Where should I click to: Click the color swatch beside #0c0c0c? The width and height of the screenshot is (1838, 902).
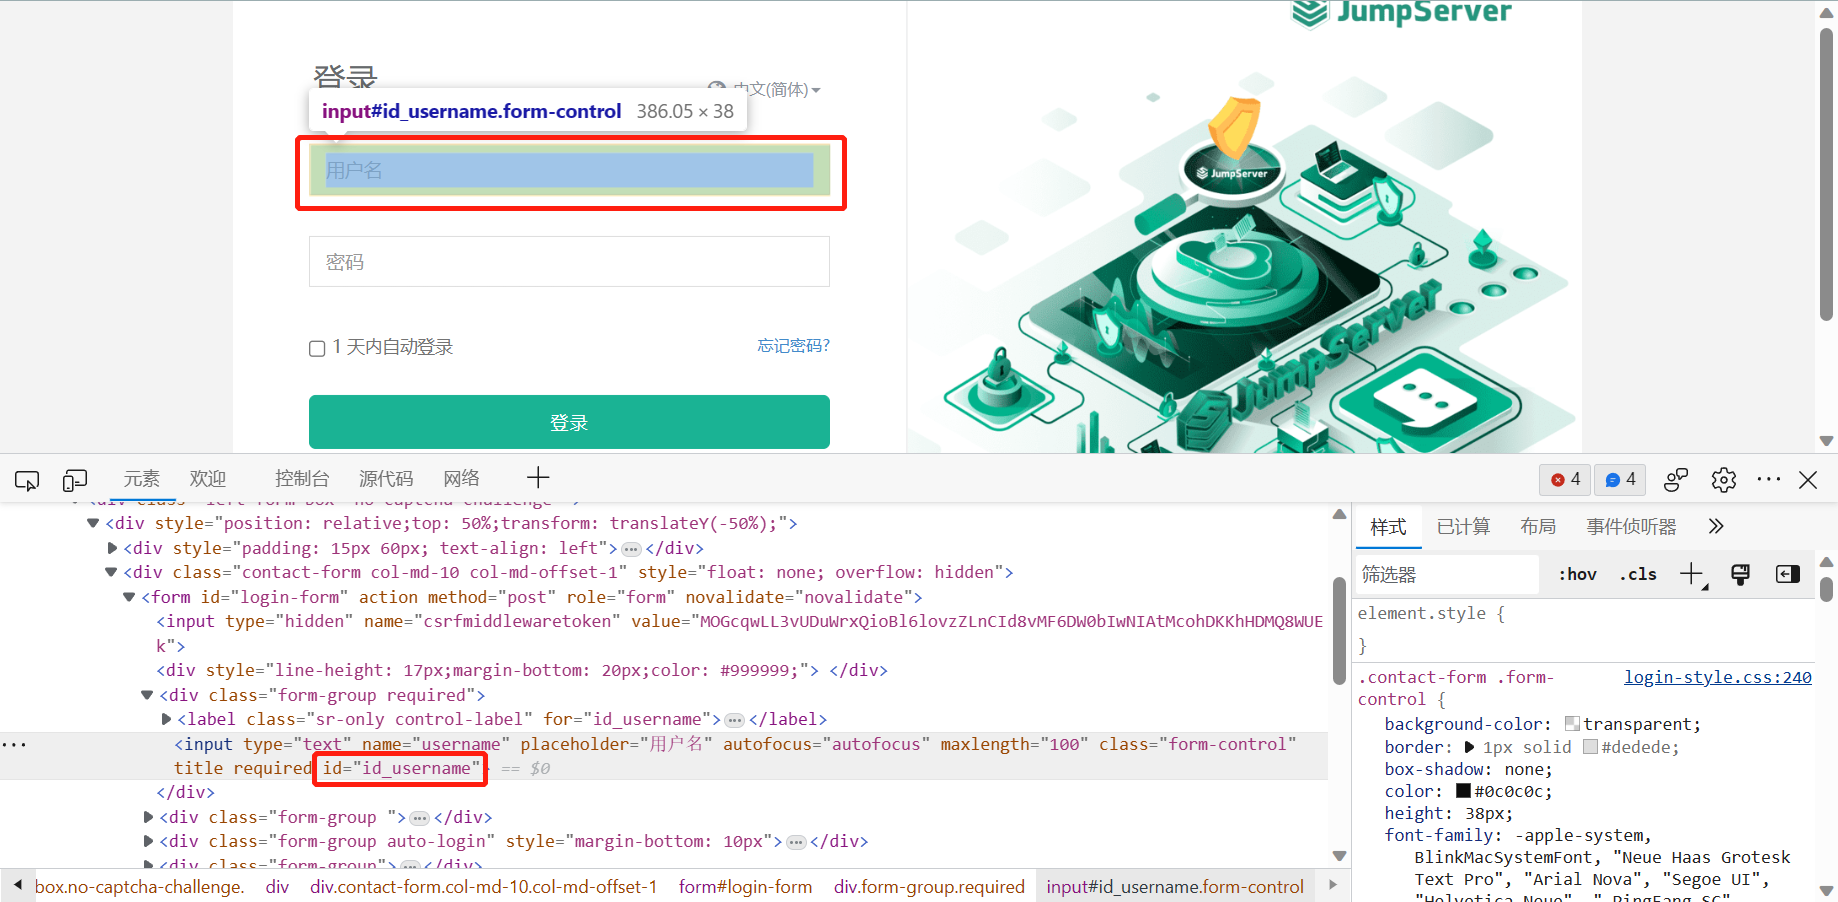(x=1464, y=790)
